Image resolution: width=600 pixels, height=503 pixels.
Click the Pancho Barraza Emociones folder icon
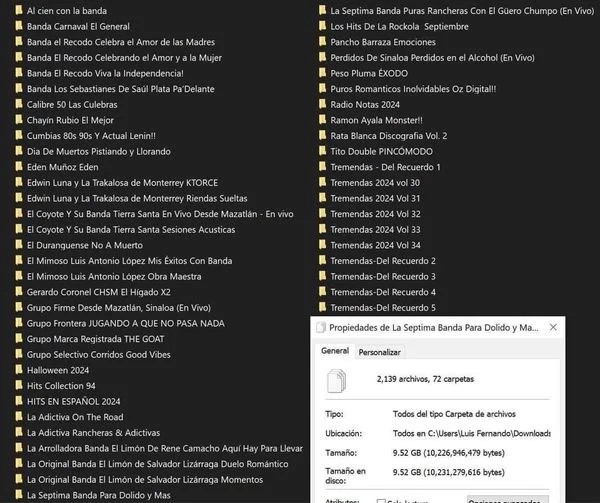(322, 42)
